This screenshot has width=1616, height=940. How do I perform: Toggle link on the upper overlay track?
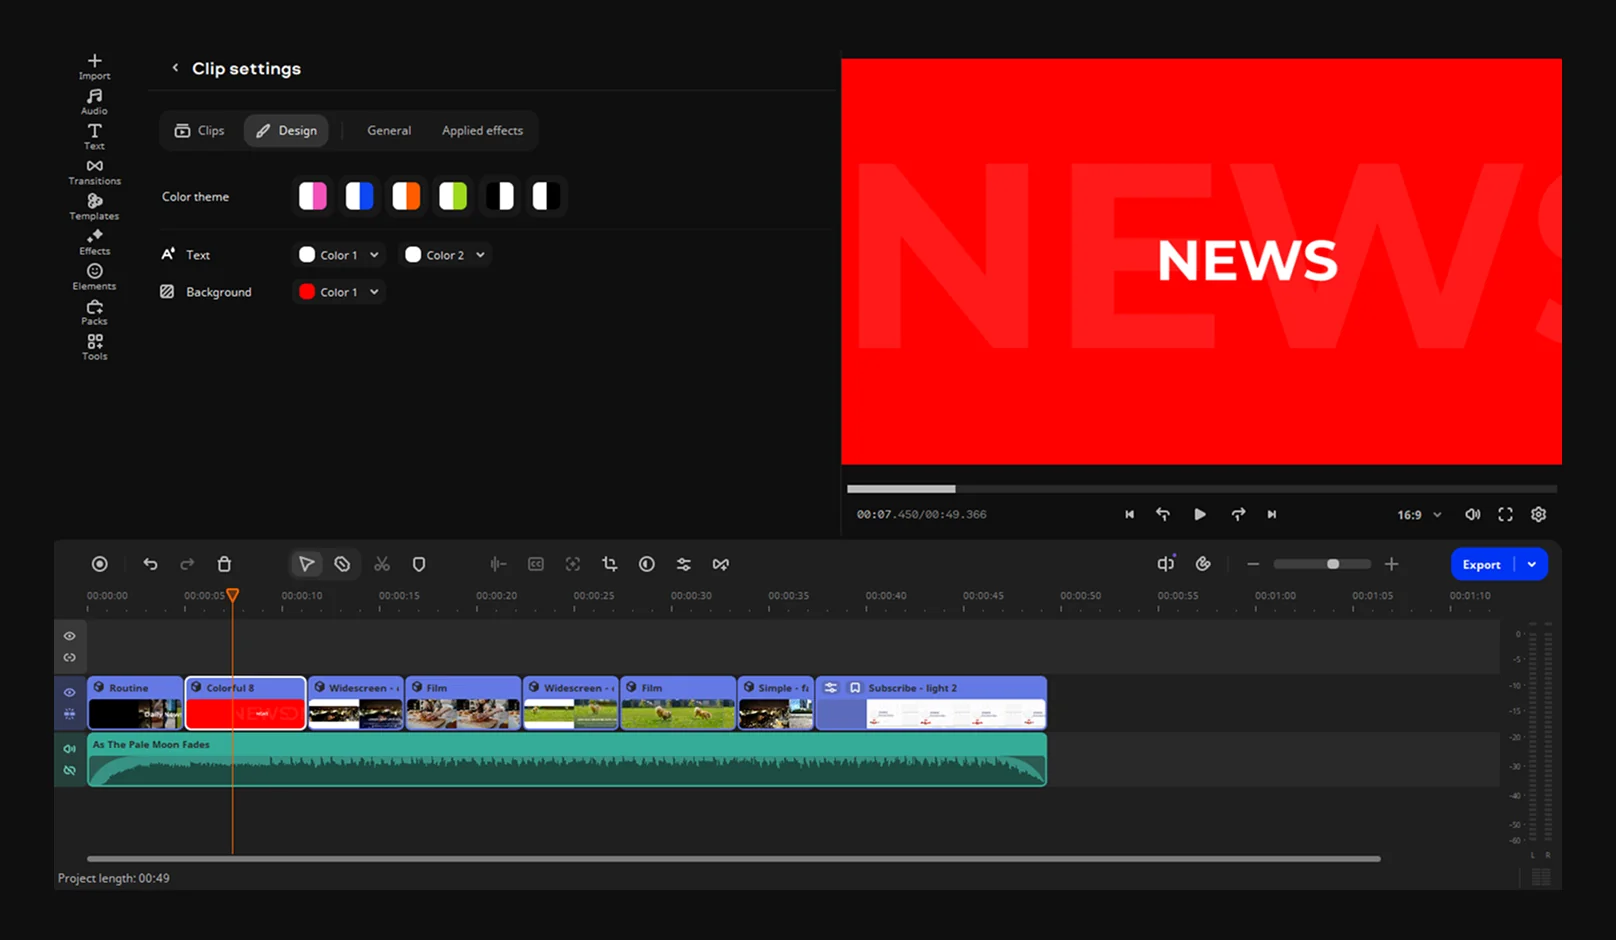pyautogui.click(x=69, y=658)
